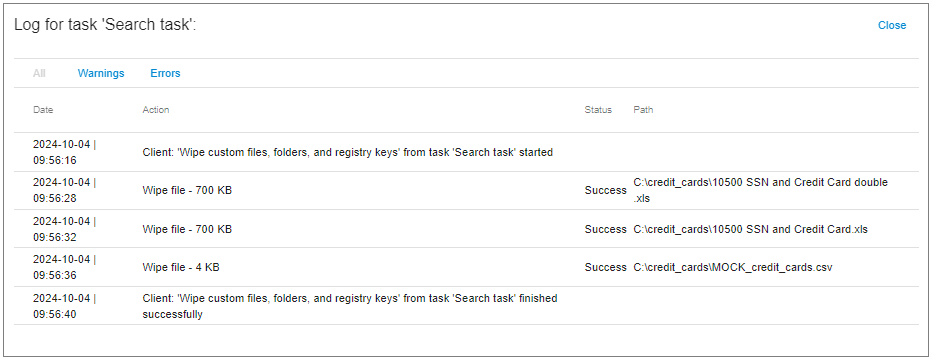Select the task started log row

click(466, 153)
